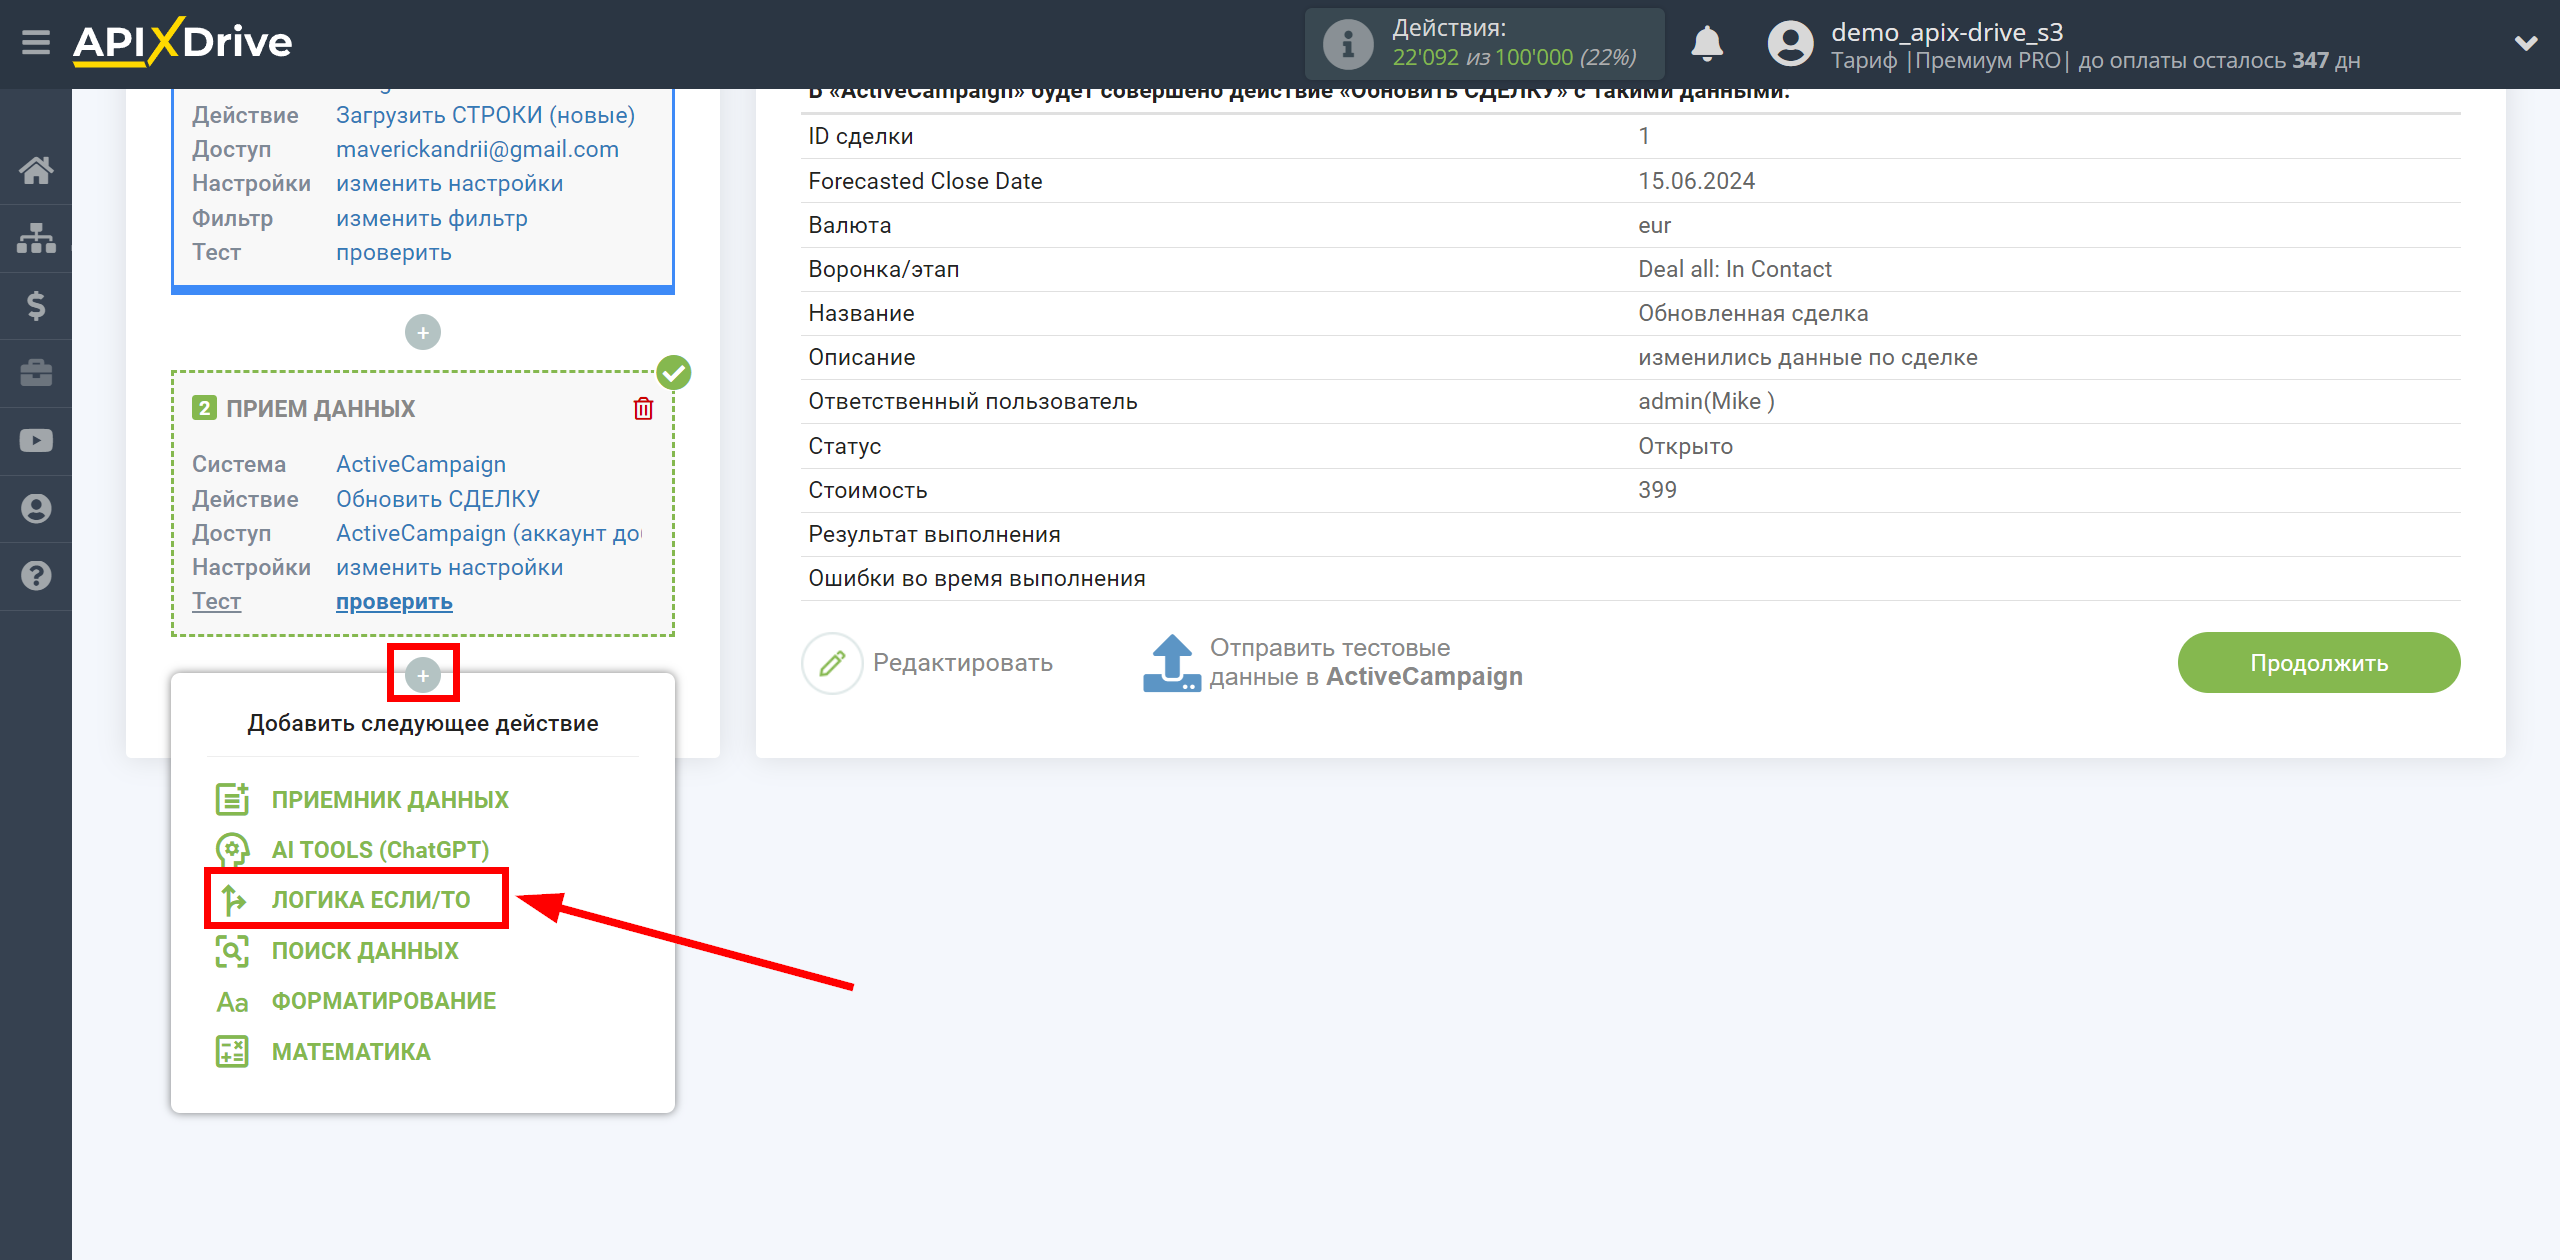Click the Редактировать link
This screenshot has width=2560, height=1260.
[x=963, y=663]
